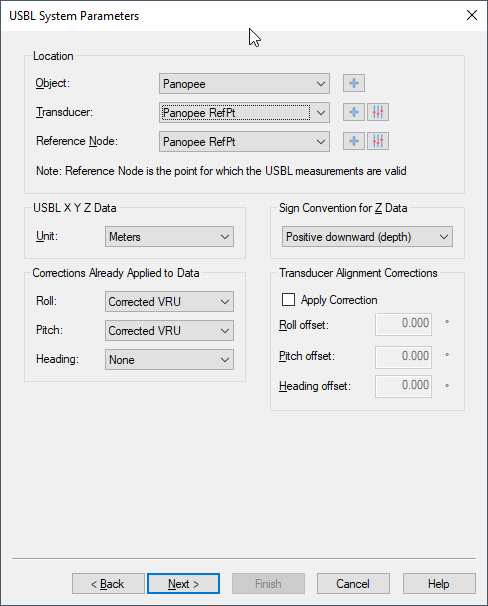
Task: Click the Roll offset input field
Action: tap(403, 324)
